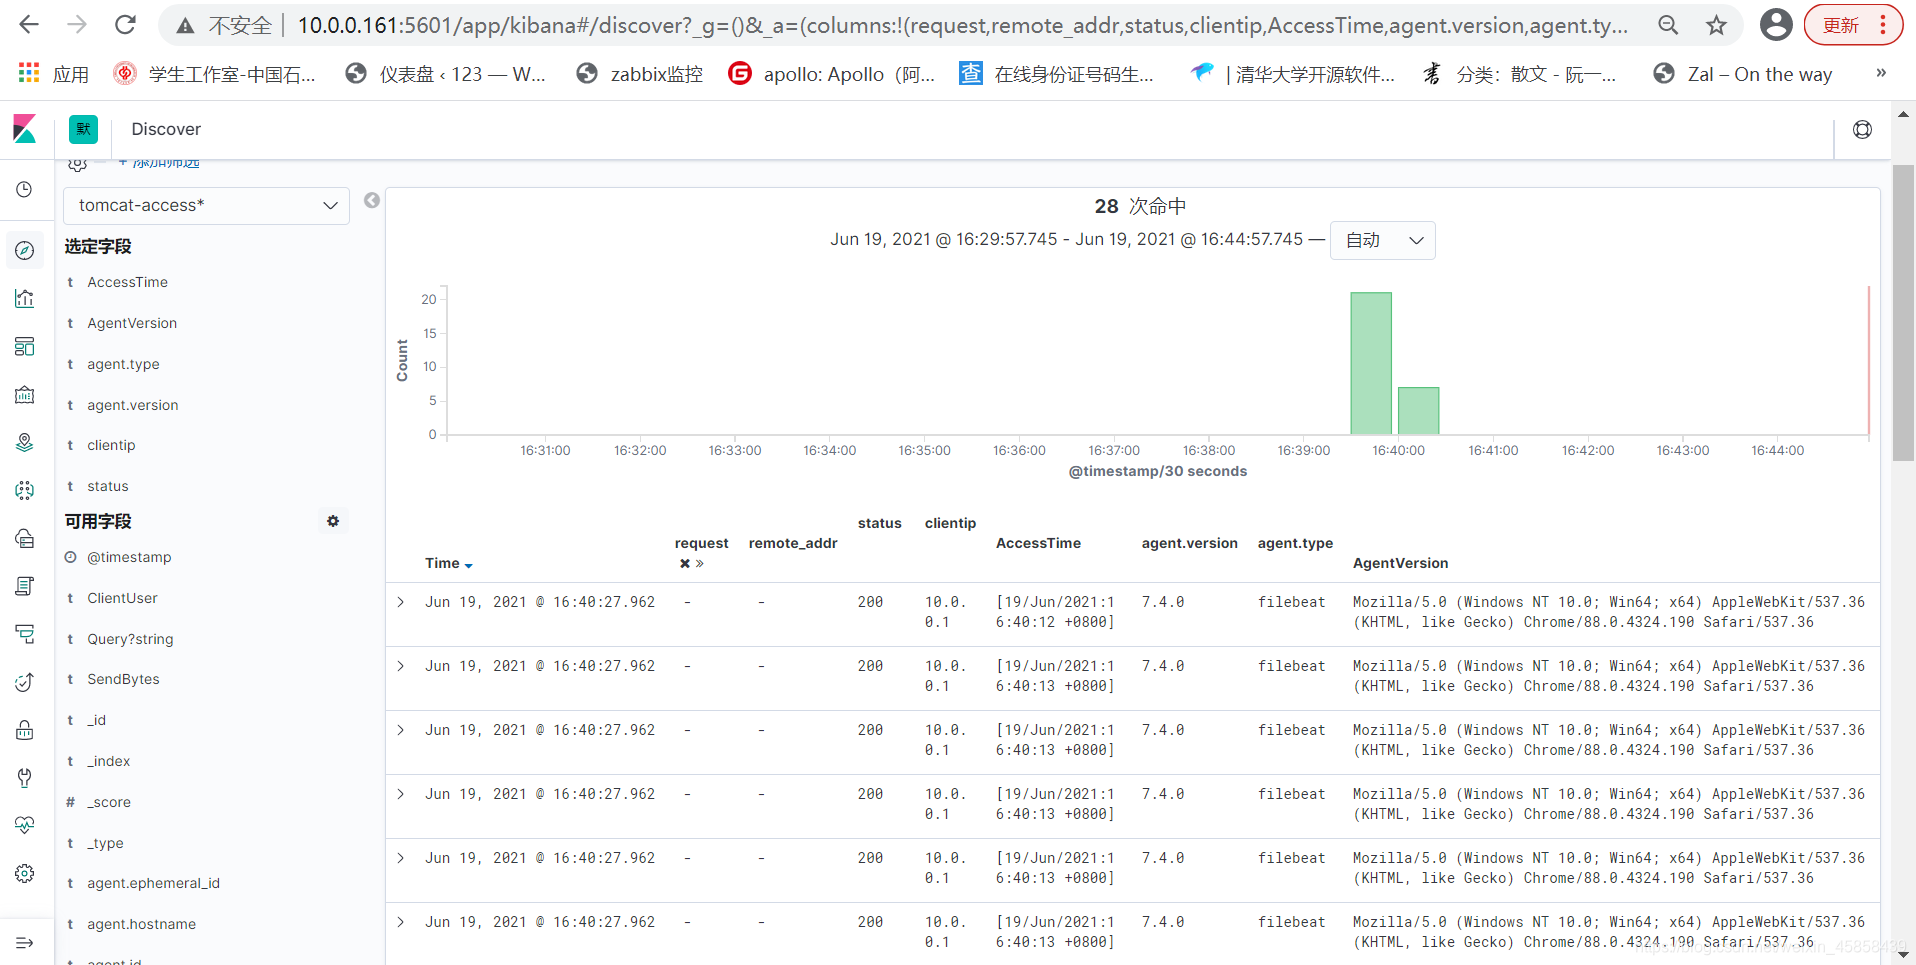Expand the fifth log row
The width and height of the screenshot is (1916, 965).
[x=401, y=858]
